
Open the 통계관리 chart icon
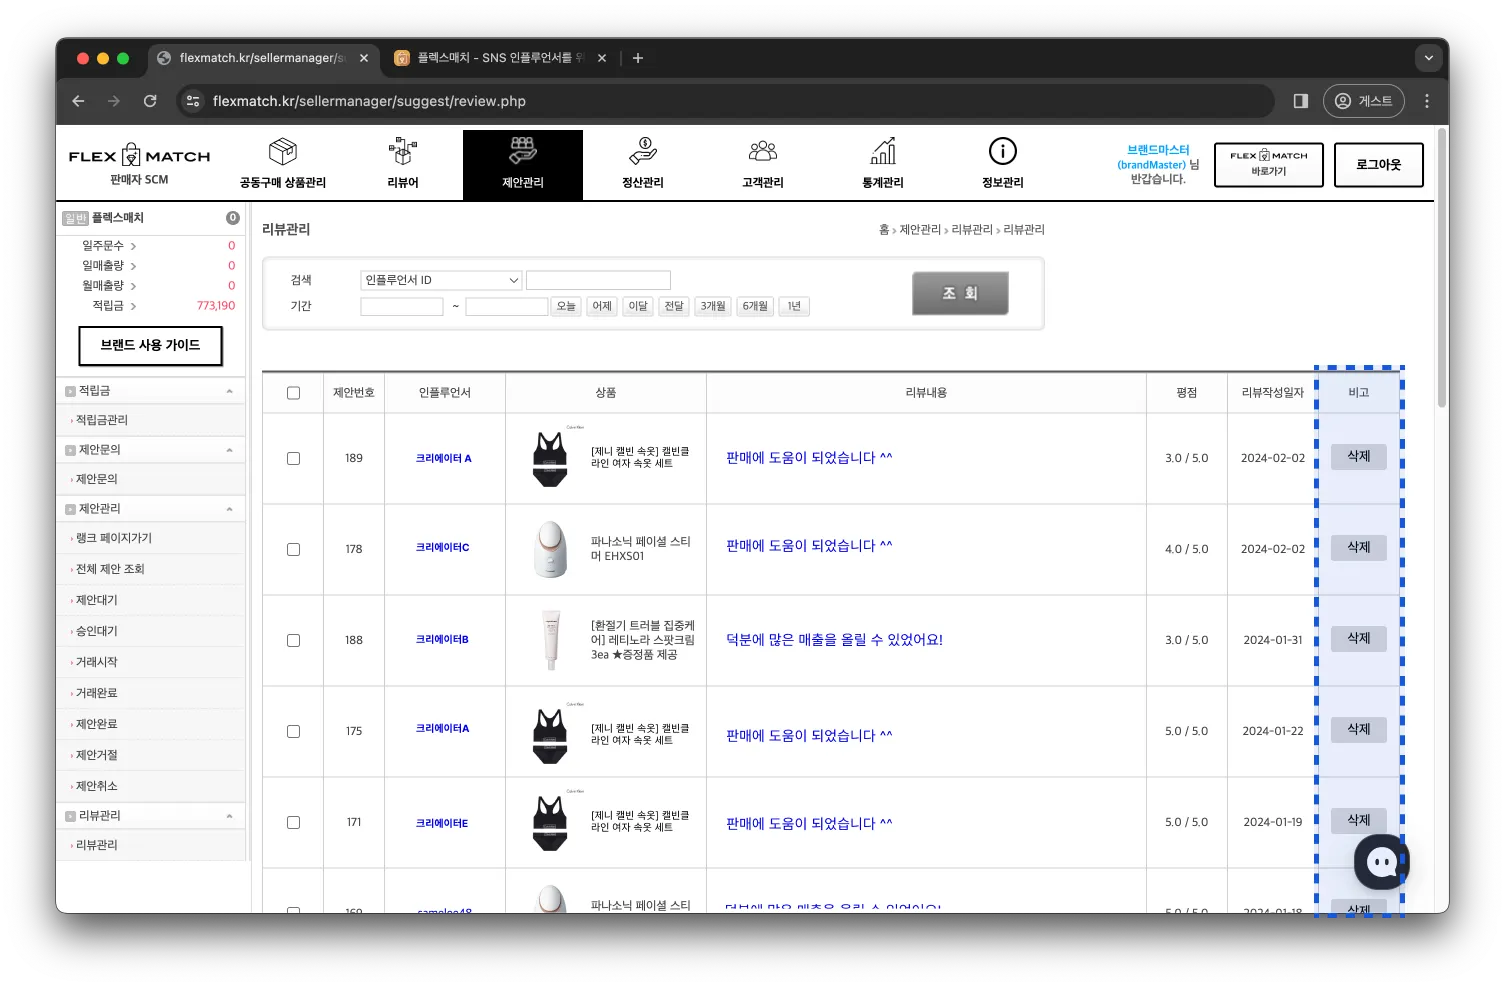point(883,152)
